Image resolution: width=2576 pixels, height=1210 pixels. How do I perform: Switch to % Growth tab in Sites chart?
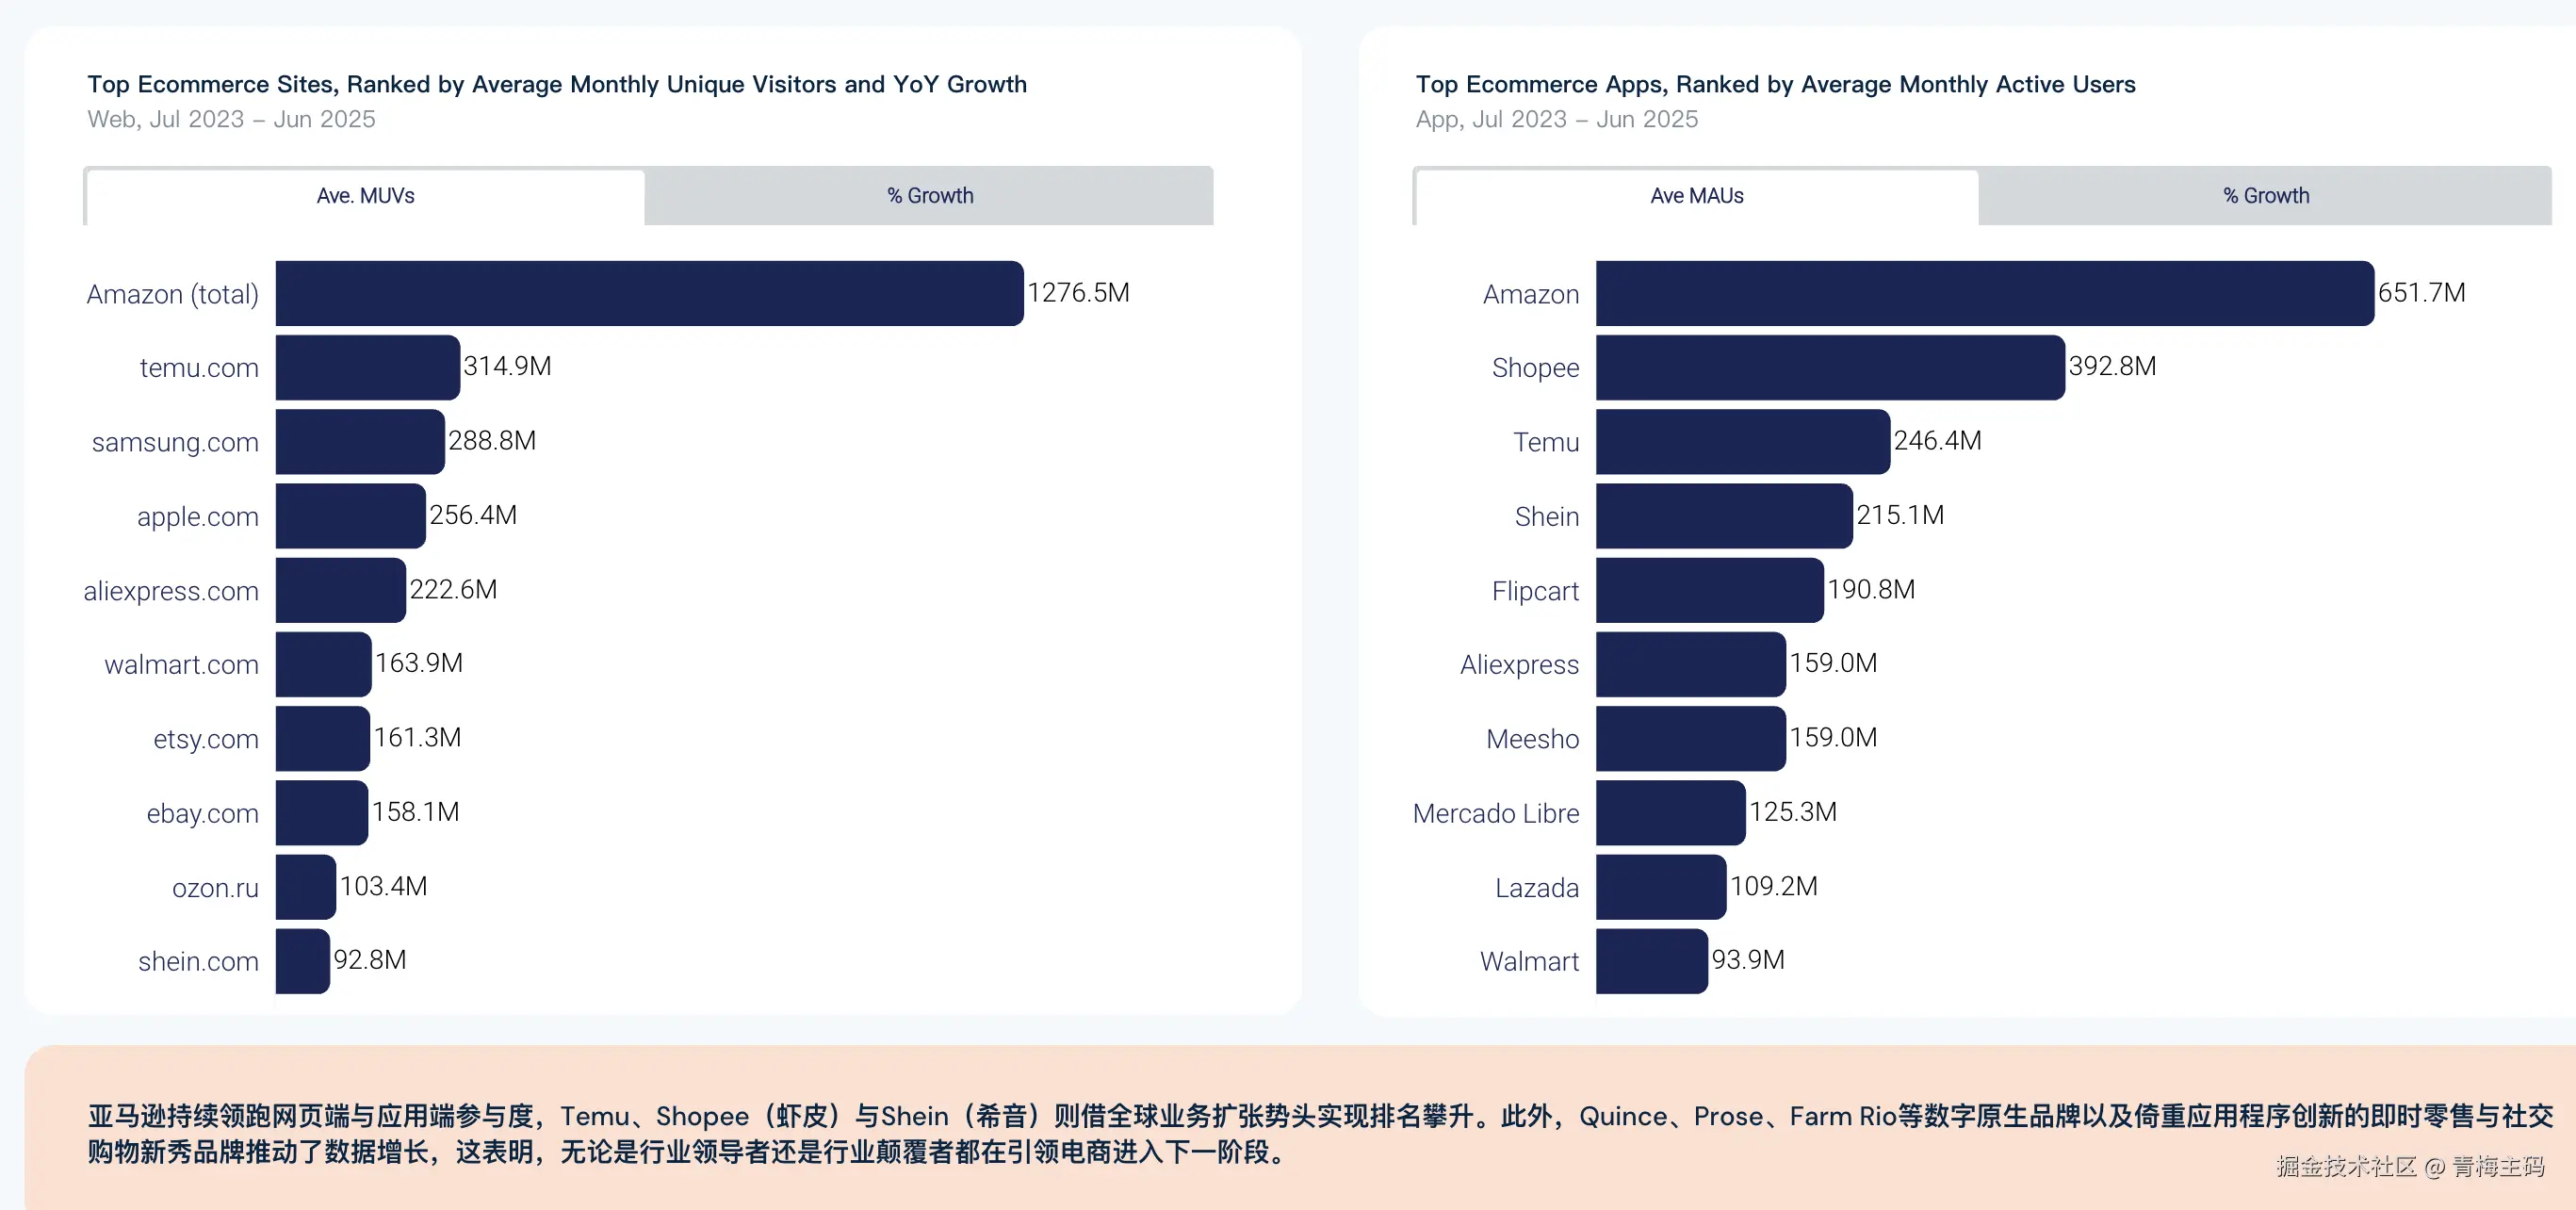929,196
